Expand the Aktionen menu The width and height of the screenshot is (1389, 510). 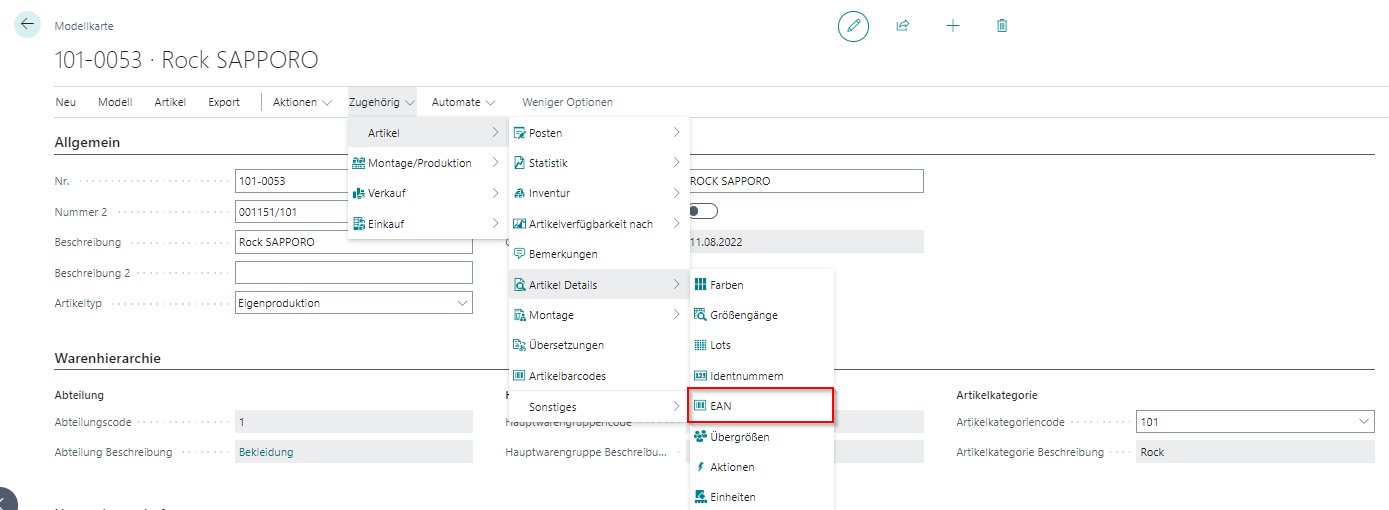pyautogui.click(x=303, y=102)
